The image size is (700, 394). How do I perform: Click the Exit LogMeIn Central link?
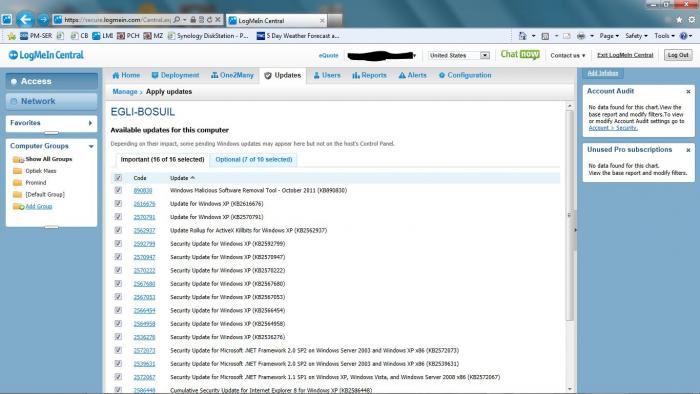point(625,55)
